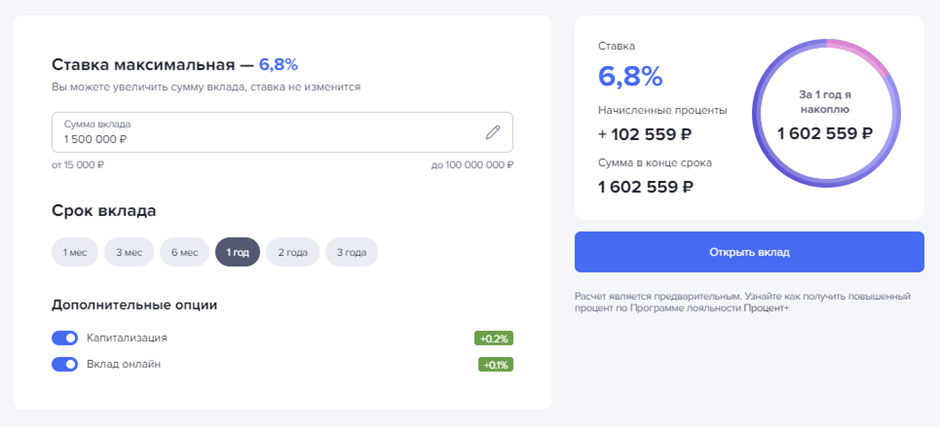Select the 1 мес deposit term

(75, 252)
